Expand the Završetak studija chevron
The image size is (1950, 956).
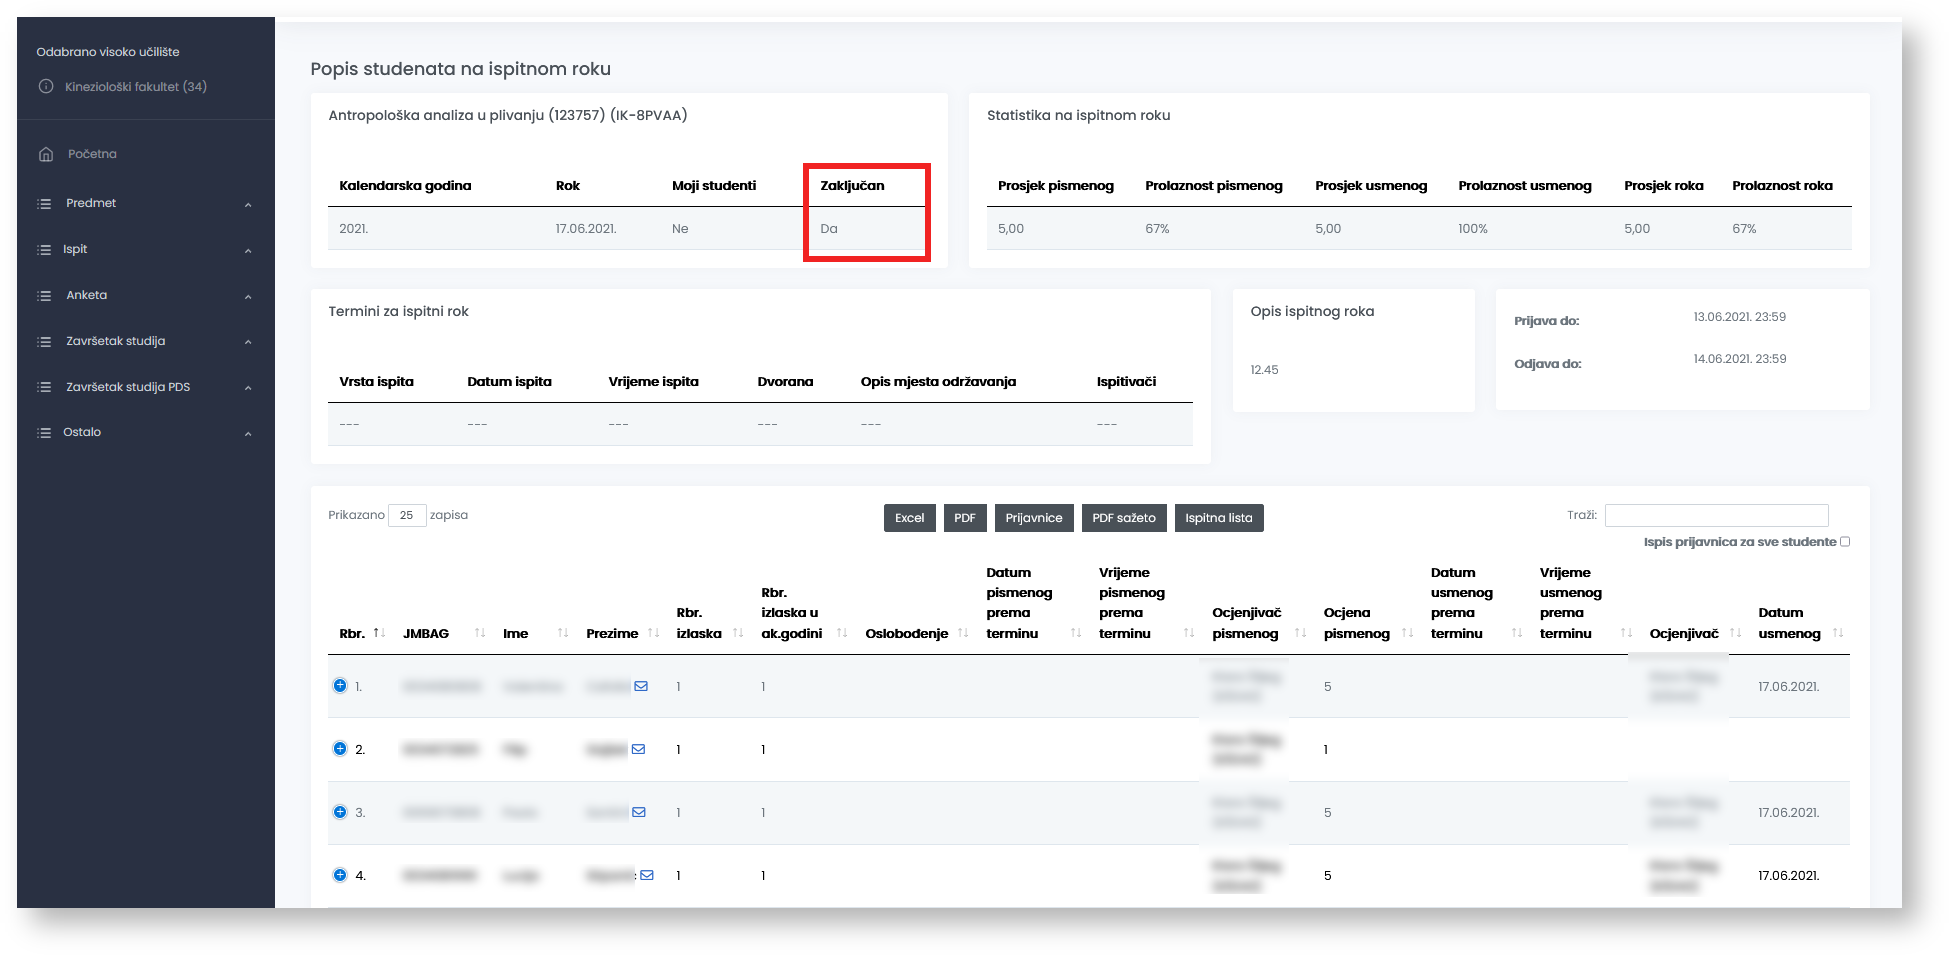coord(248,342)
